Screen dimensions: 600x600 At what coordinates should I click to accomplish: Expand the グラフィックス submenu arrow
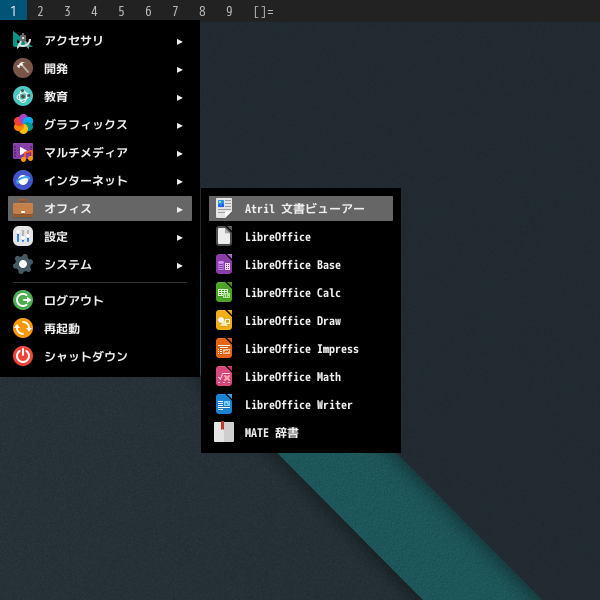(x=179, y=126)
